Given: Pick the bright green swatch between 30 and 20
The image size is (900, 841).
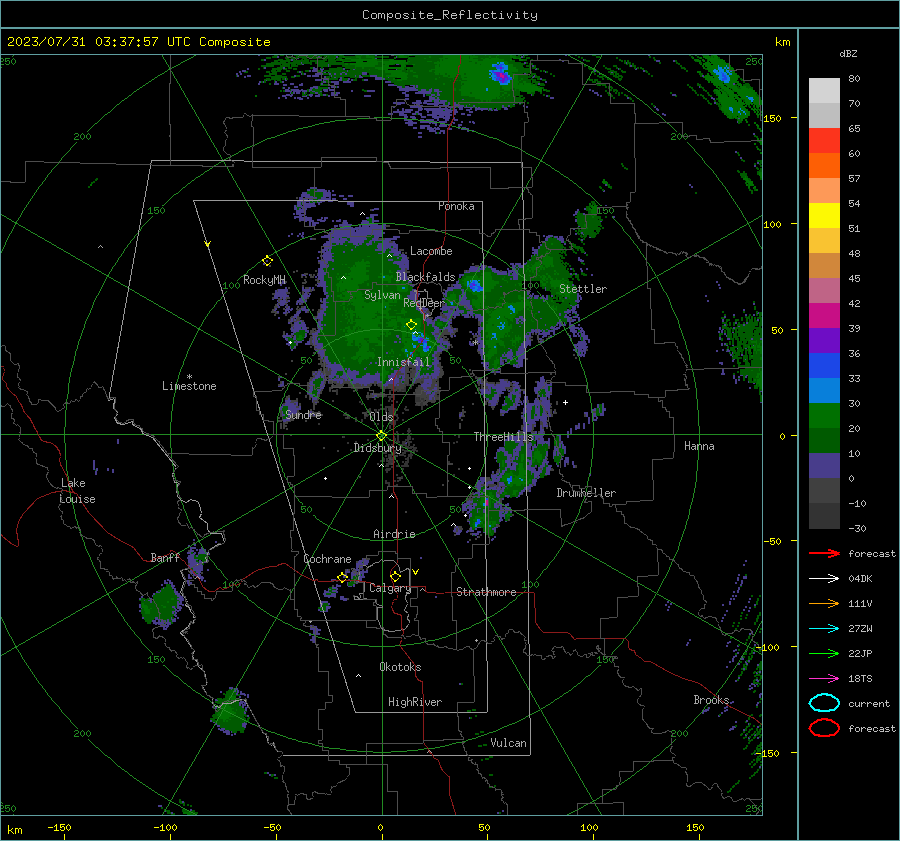Looking at the screenshot, I should pos(824,416).
